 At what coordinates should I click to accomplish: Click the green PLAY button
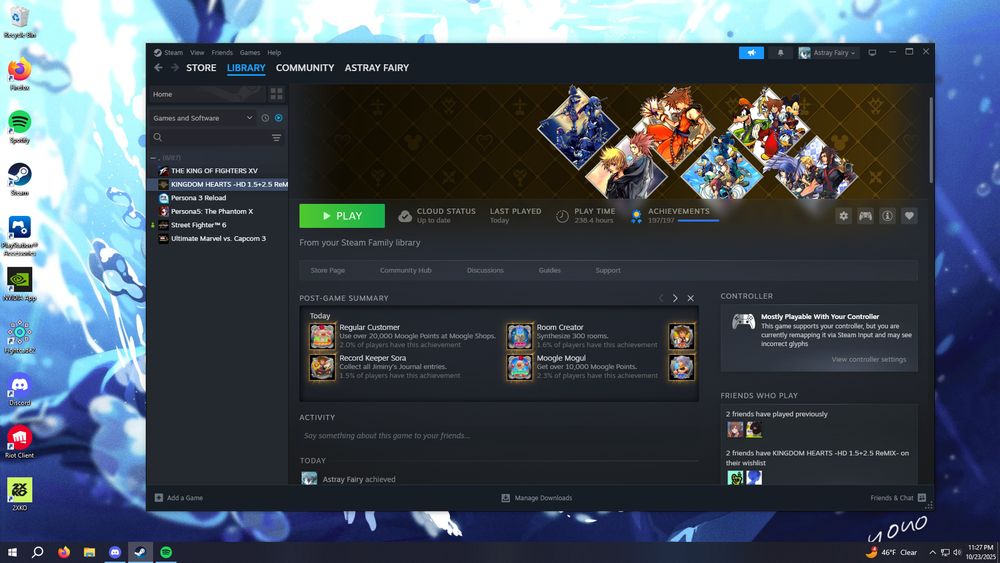(x=342, y=216)
